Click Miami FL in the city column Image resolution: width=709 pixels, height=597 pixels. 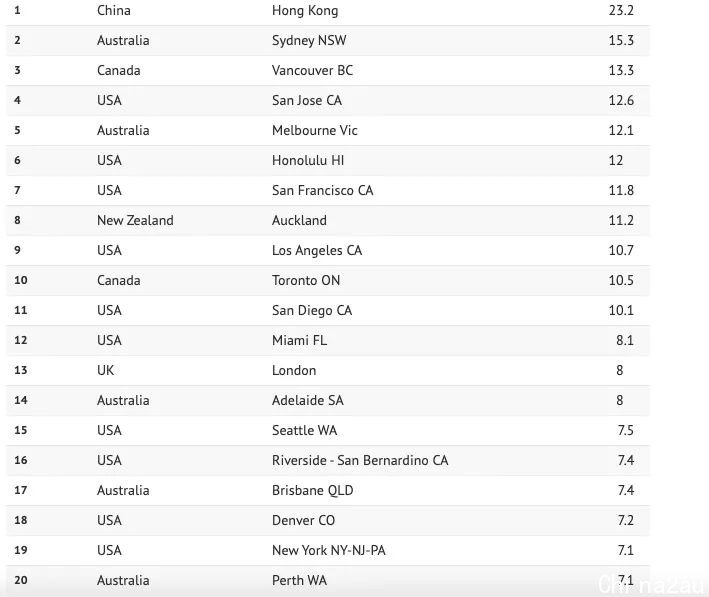pyautogui.click(x=299, y=341)
